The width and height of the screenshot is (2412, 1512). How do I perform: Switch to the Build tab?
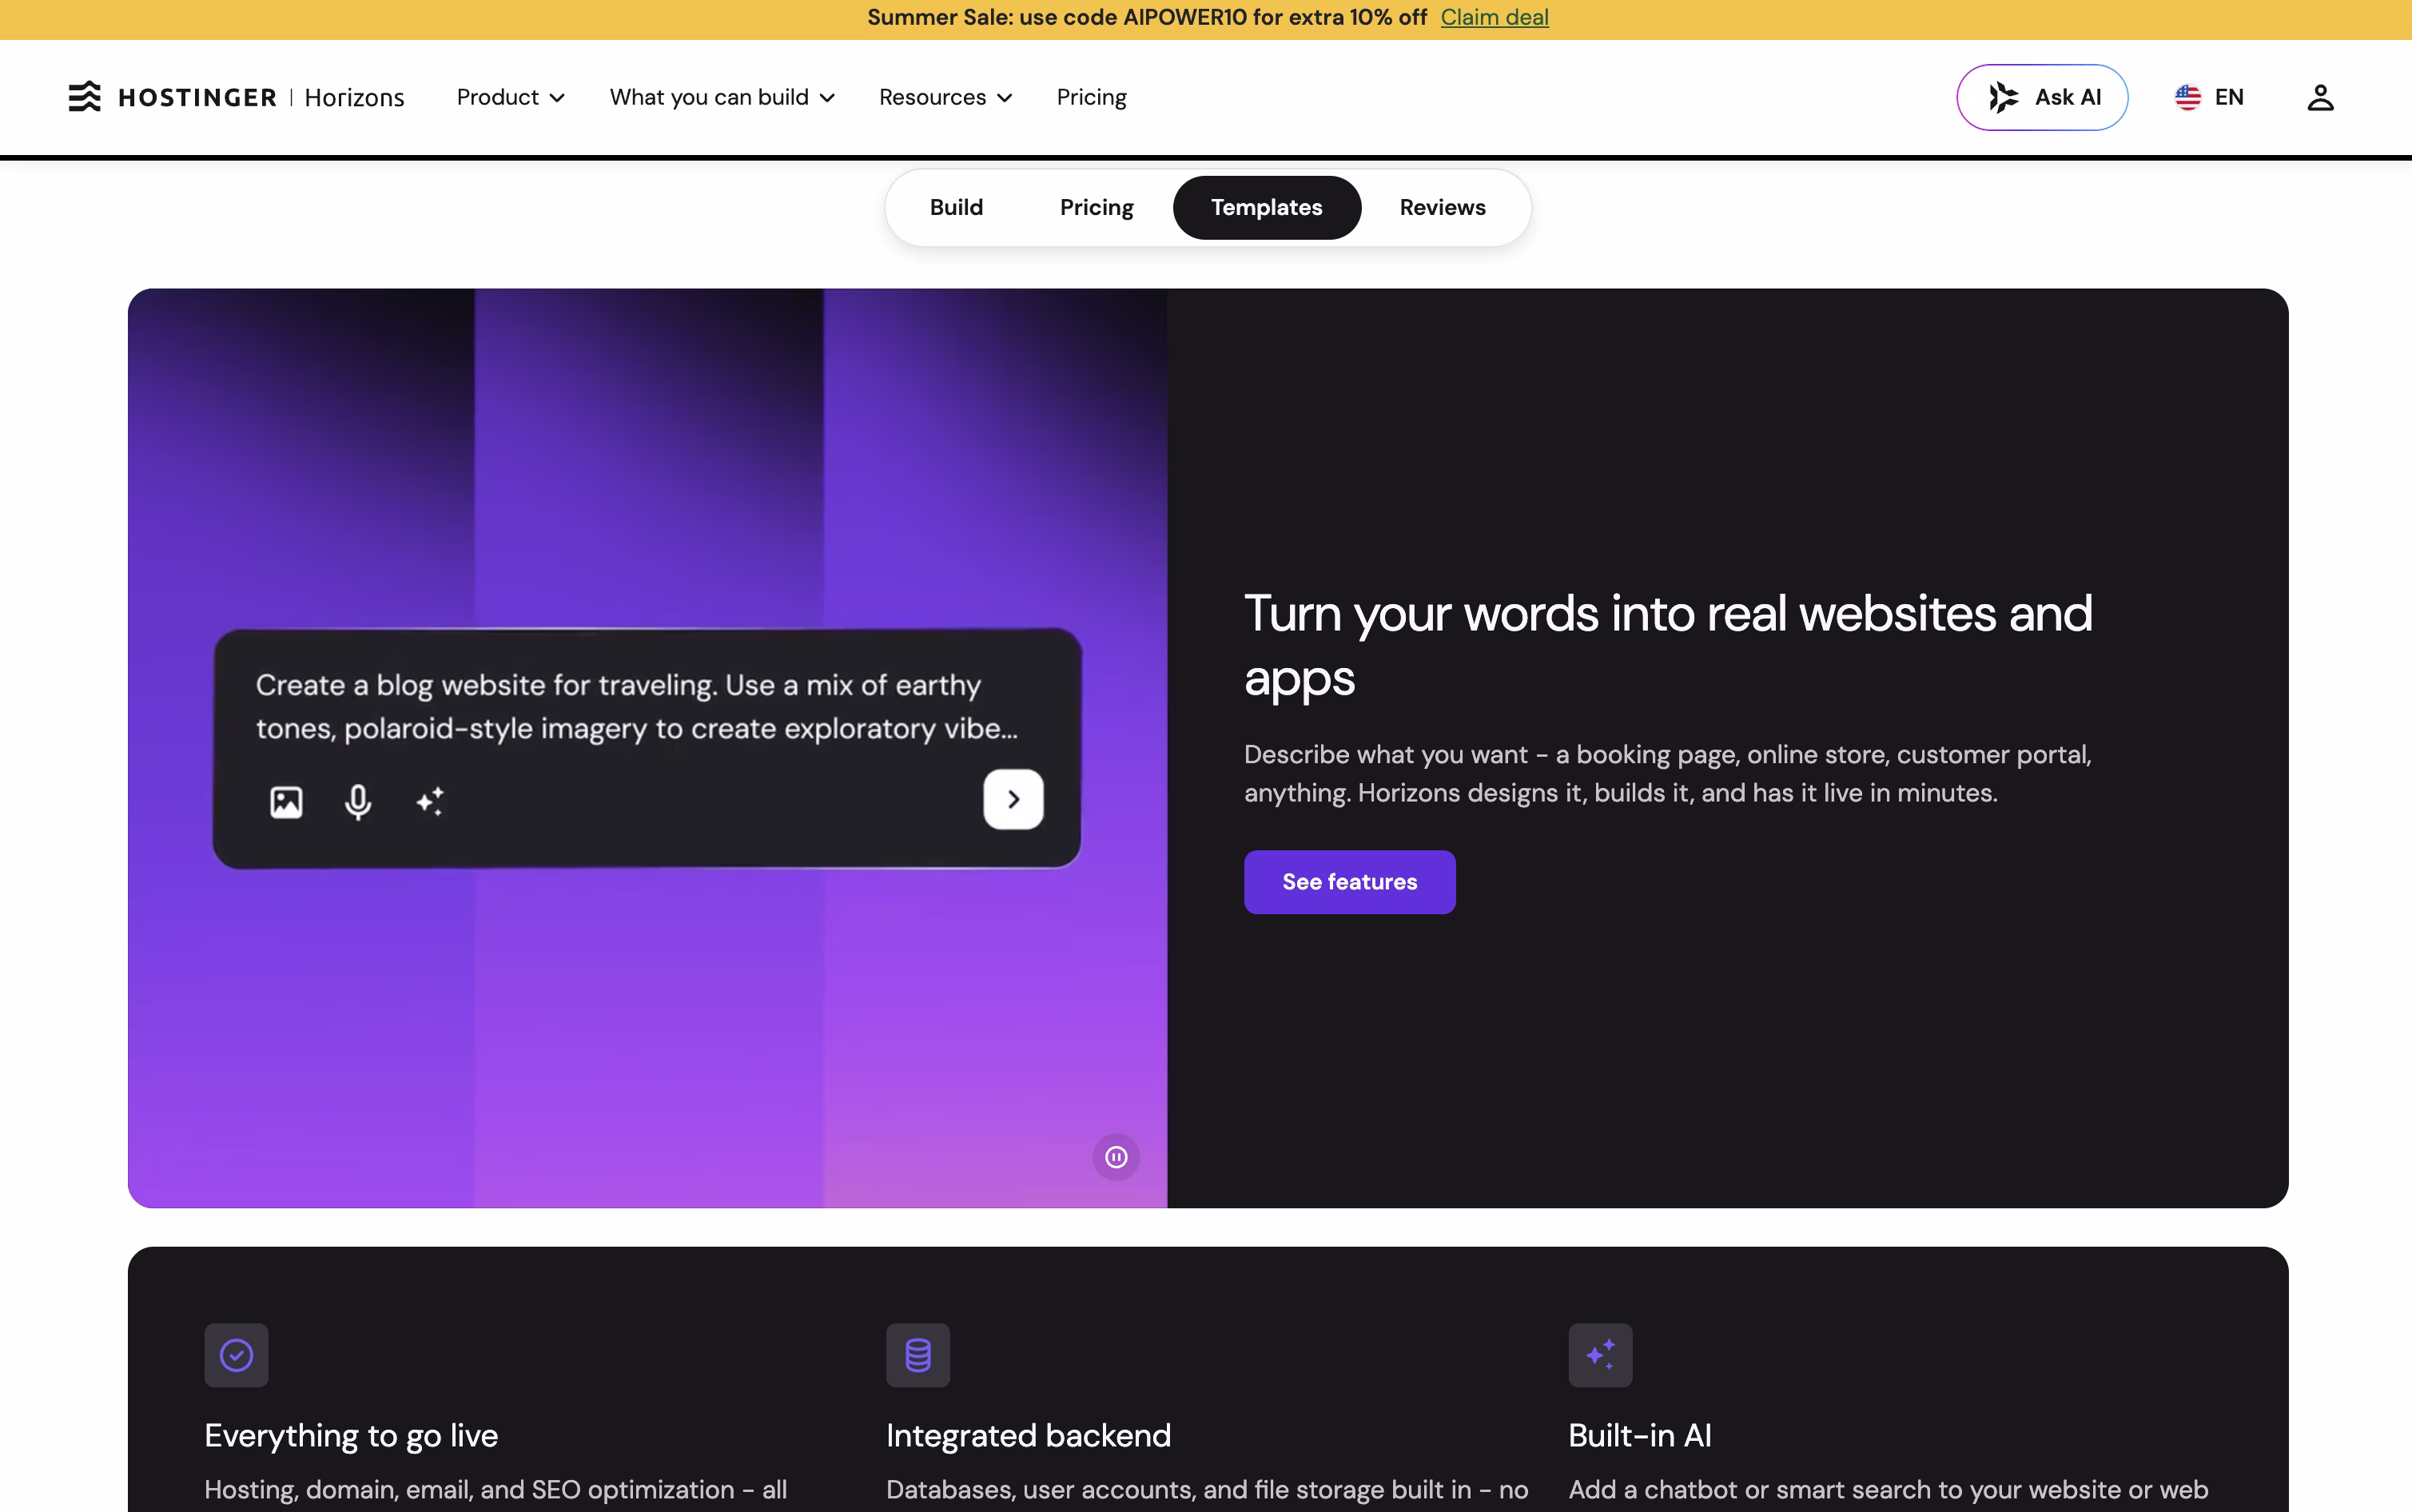(x=956, y=207)
